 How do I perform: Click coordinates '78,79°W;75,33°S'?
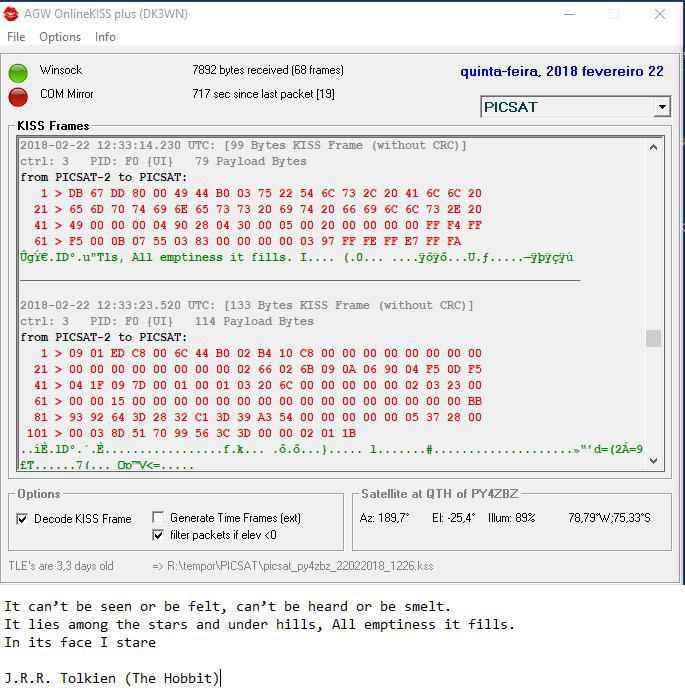coord(609,518)
